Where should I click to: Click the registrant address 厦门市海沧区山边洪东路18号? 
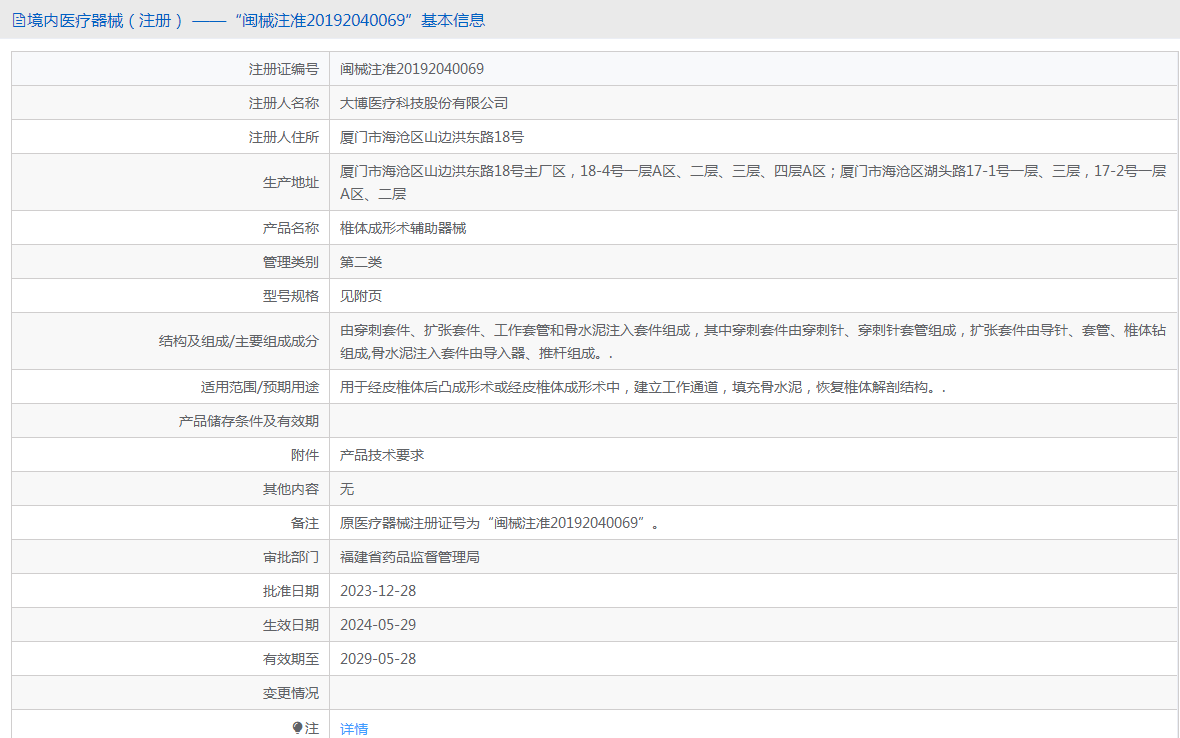(432, 137)
